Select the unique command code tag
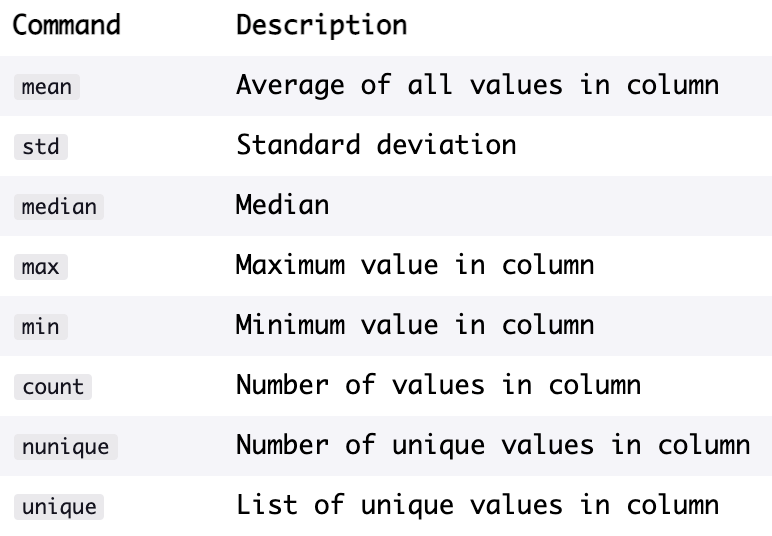The image size is (772, 536). click(59, 507)
